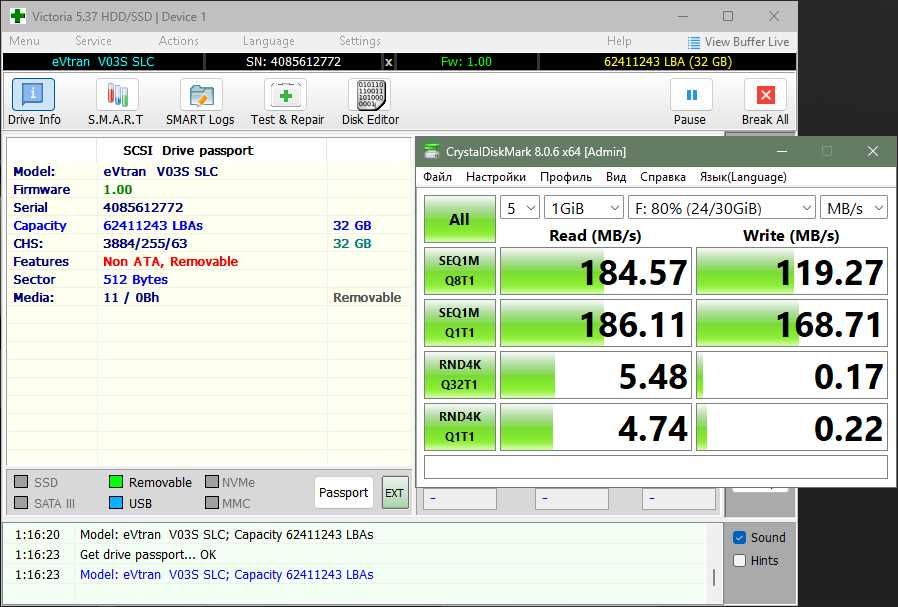Click the x button beside serial number
Viewport: 898px width, 607px height.
pos(388,62)
